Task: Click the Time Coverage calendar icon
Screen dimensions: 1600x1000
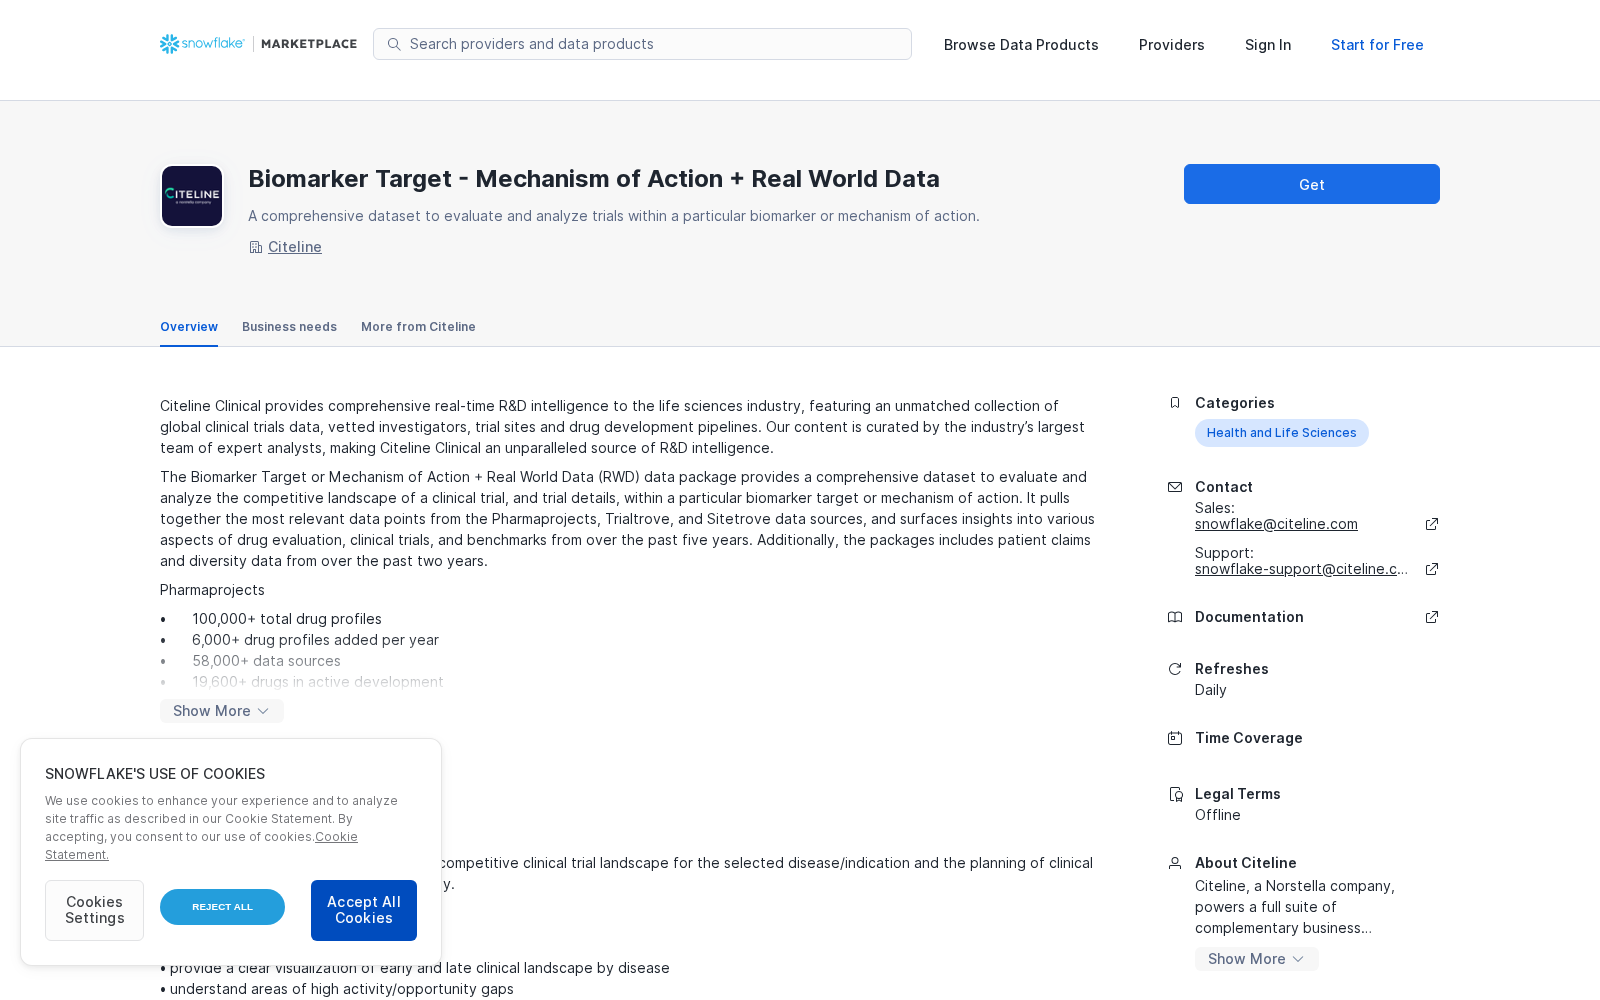Action: (1175, 738)
